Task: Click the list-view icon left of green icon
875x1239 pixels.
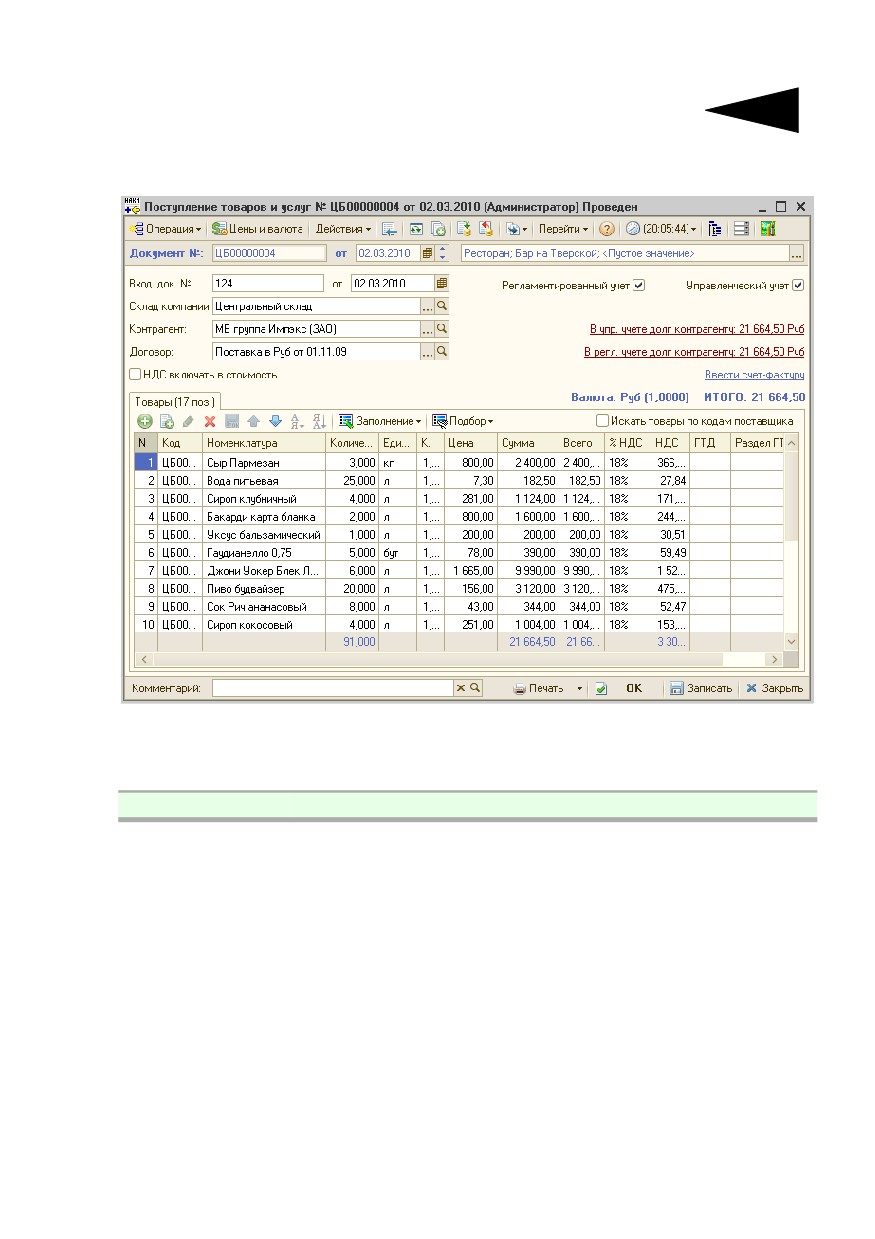Action: pos(741,229)
